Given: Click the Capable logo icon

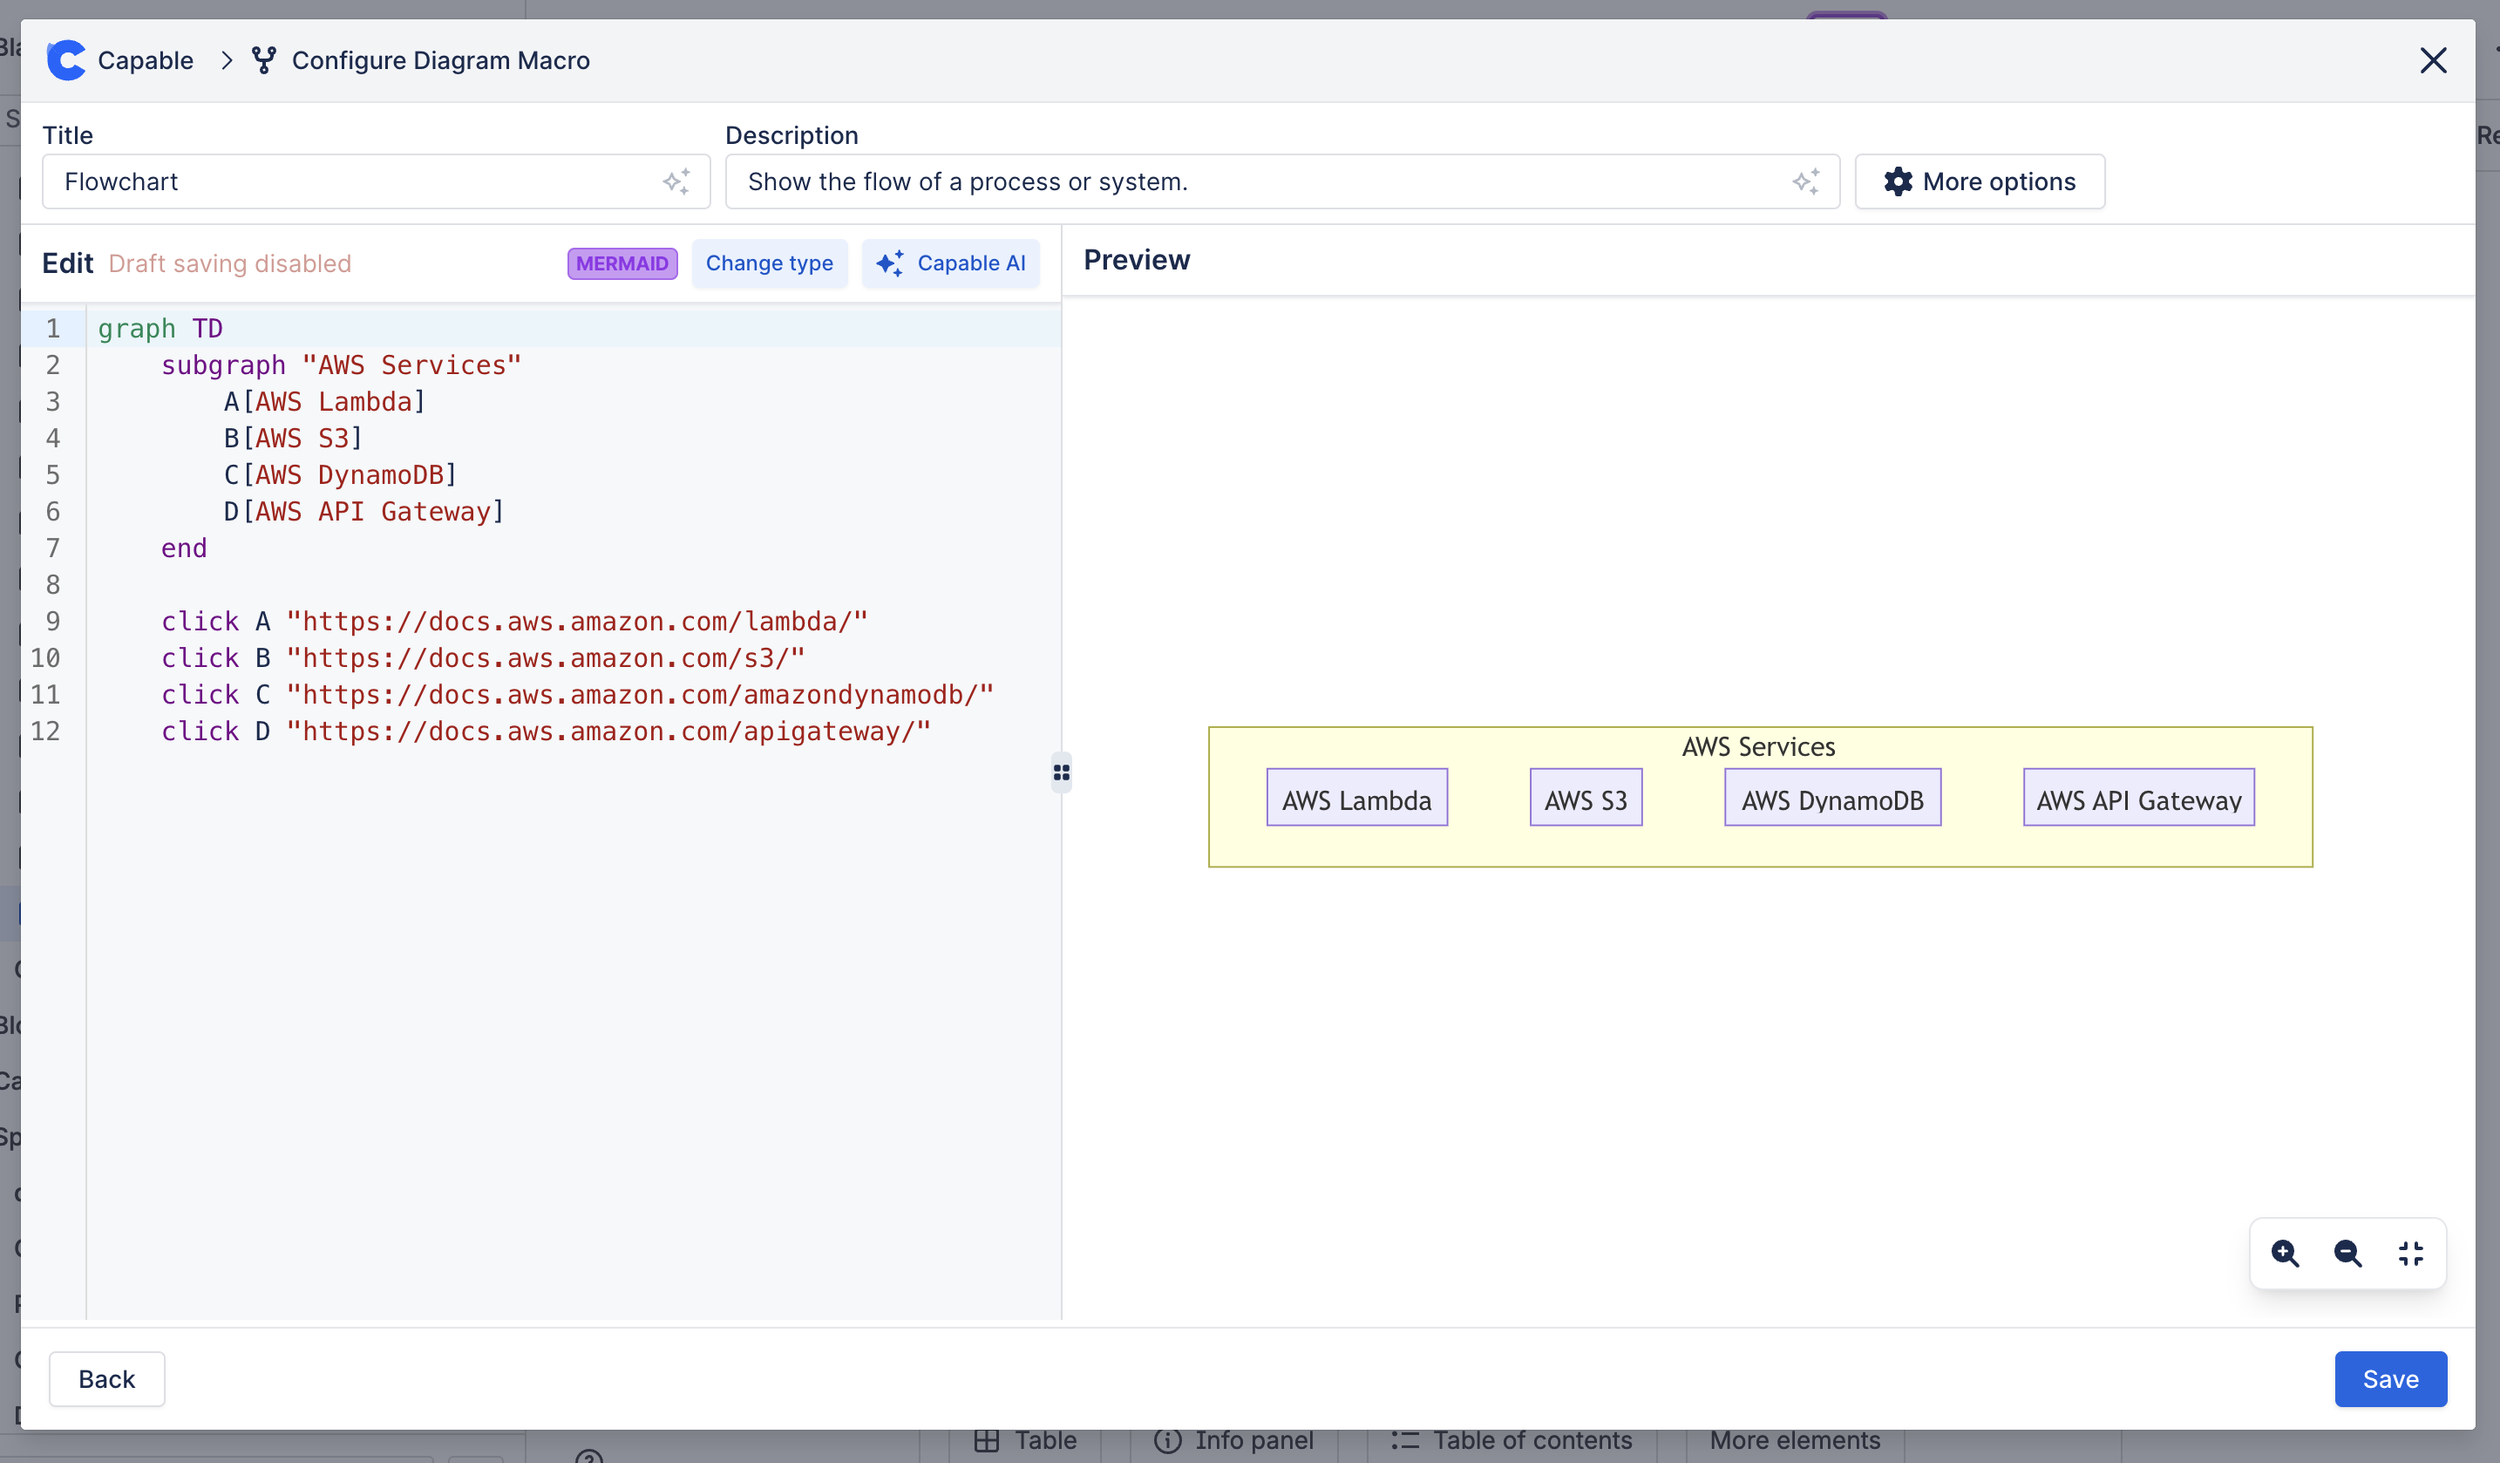Looking at the screenshot, I should tap(66, 60).
